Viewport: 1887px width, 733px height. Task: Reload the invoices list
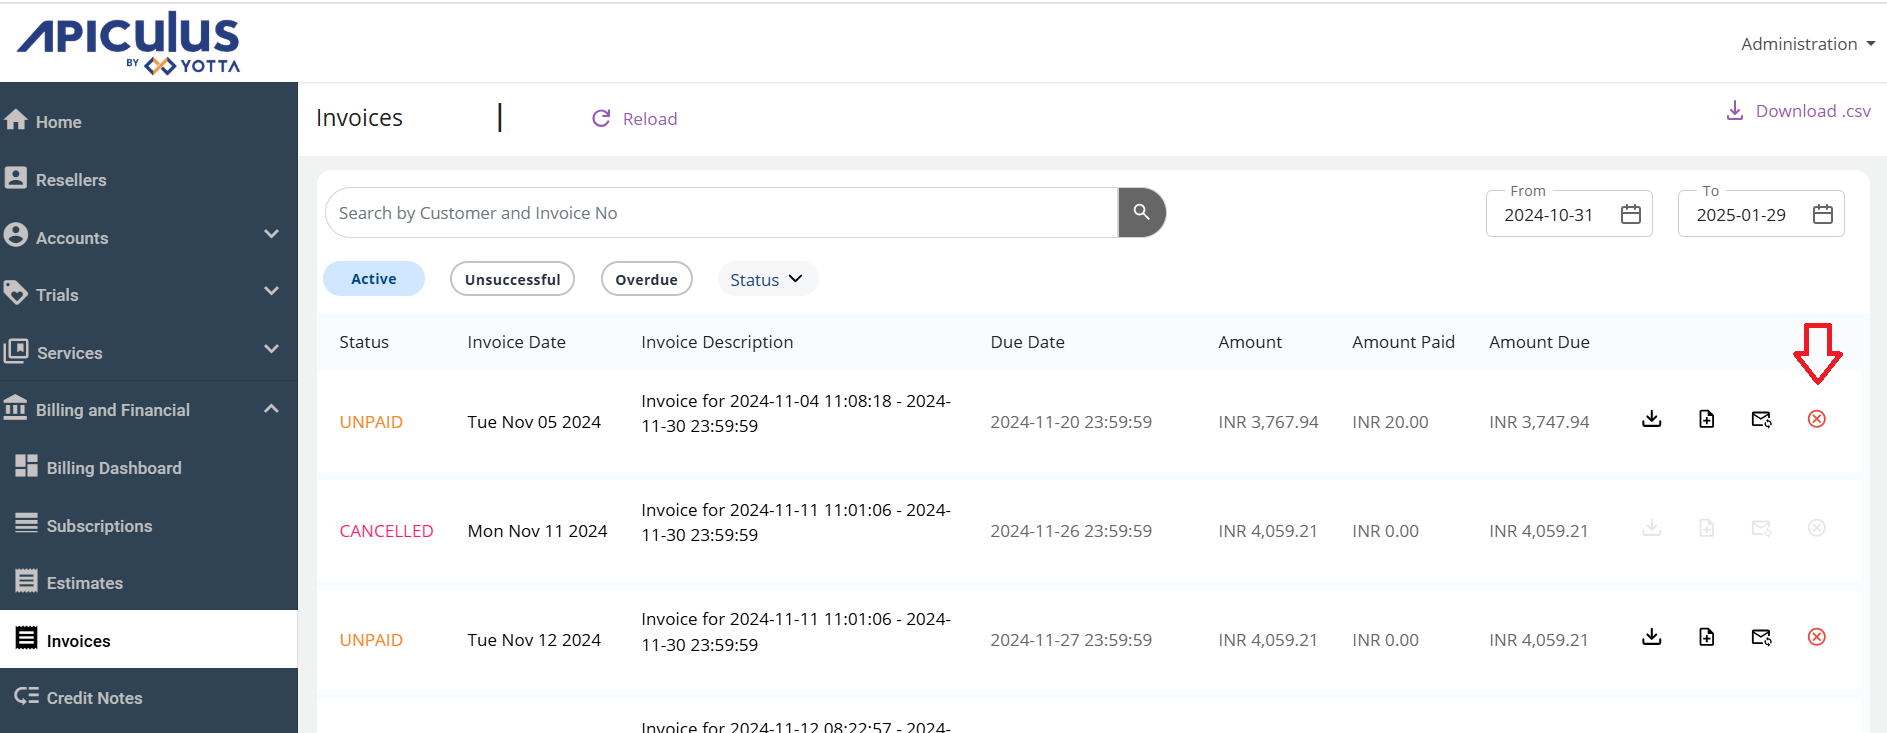[635, 119]
